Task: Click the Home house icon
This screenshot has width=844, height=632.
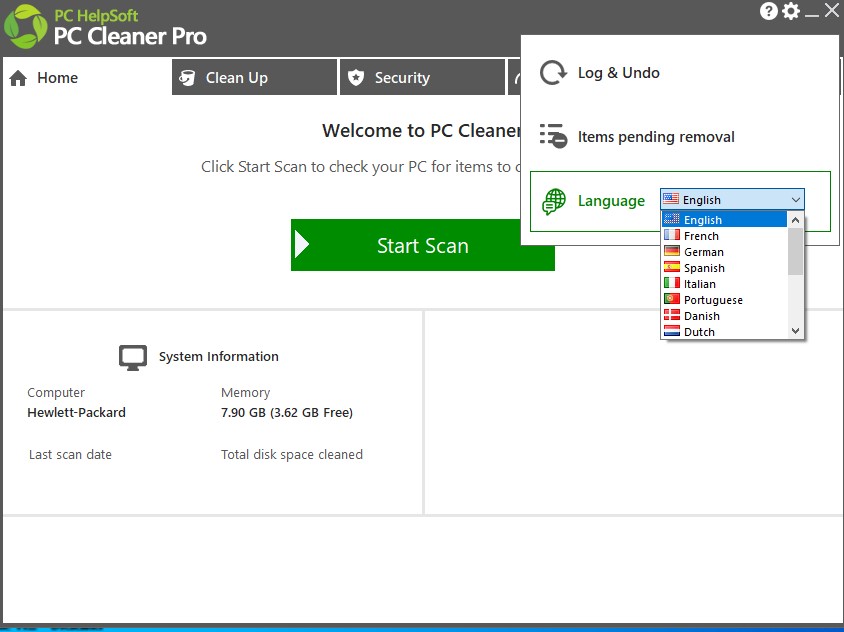Action: [x=18, y=78]
